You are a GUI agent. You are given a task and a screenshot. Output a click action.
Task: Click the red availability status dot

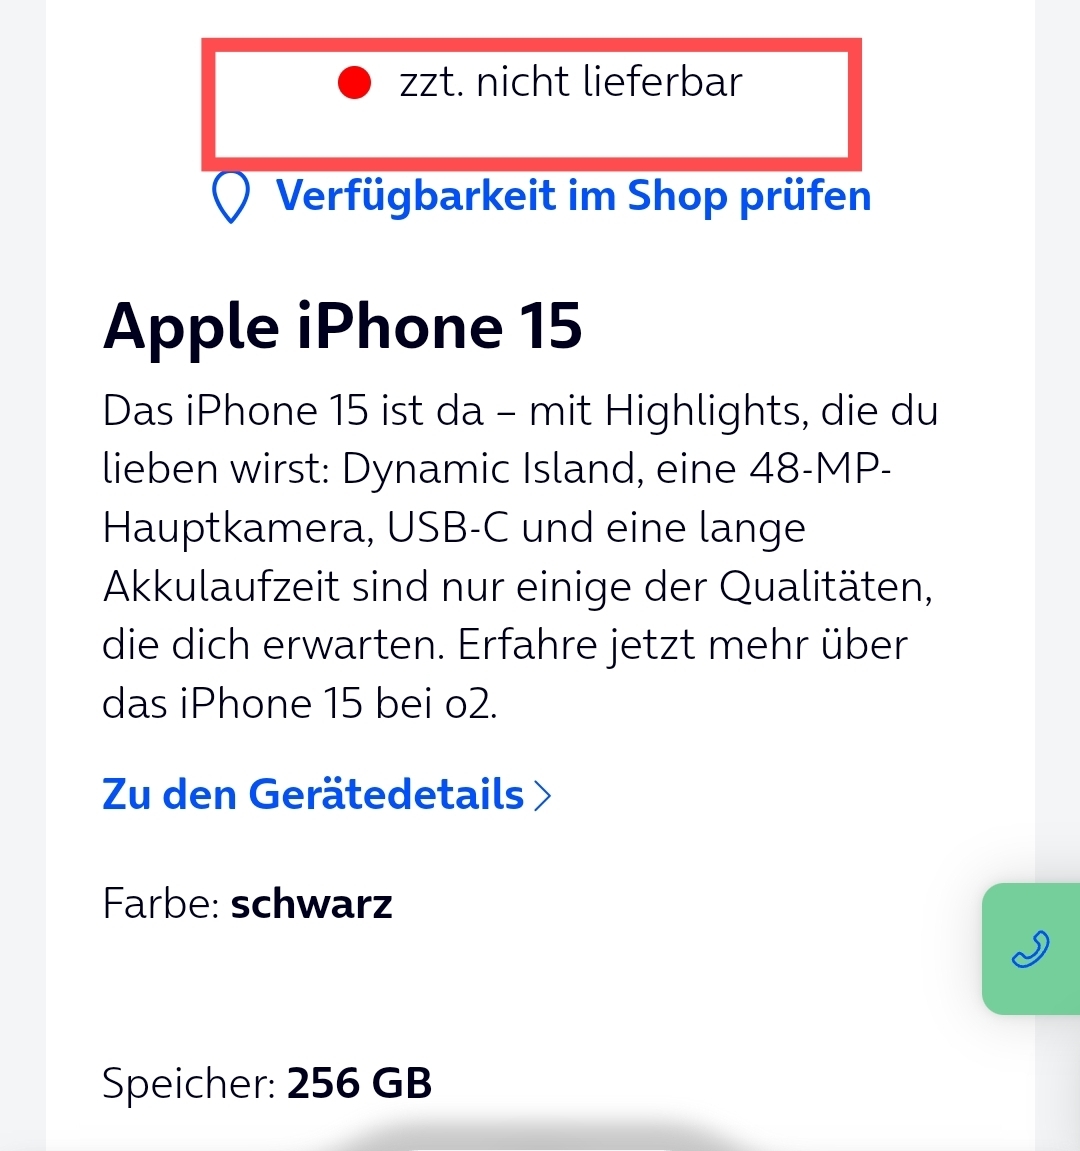354,81
